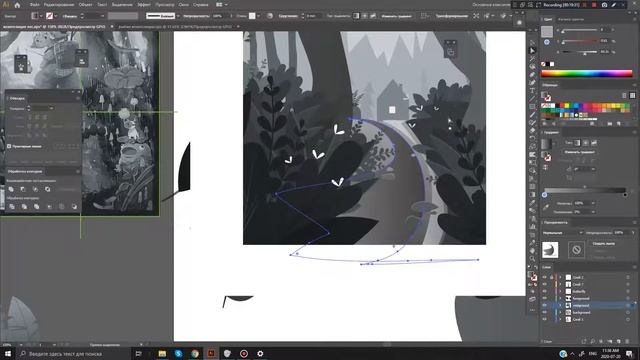Viewport: 640px width, 360px height.
Task: Expand the midground layer
Action: [x=560, y=305]
